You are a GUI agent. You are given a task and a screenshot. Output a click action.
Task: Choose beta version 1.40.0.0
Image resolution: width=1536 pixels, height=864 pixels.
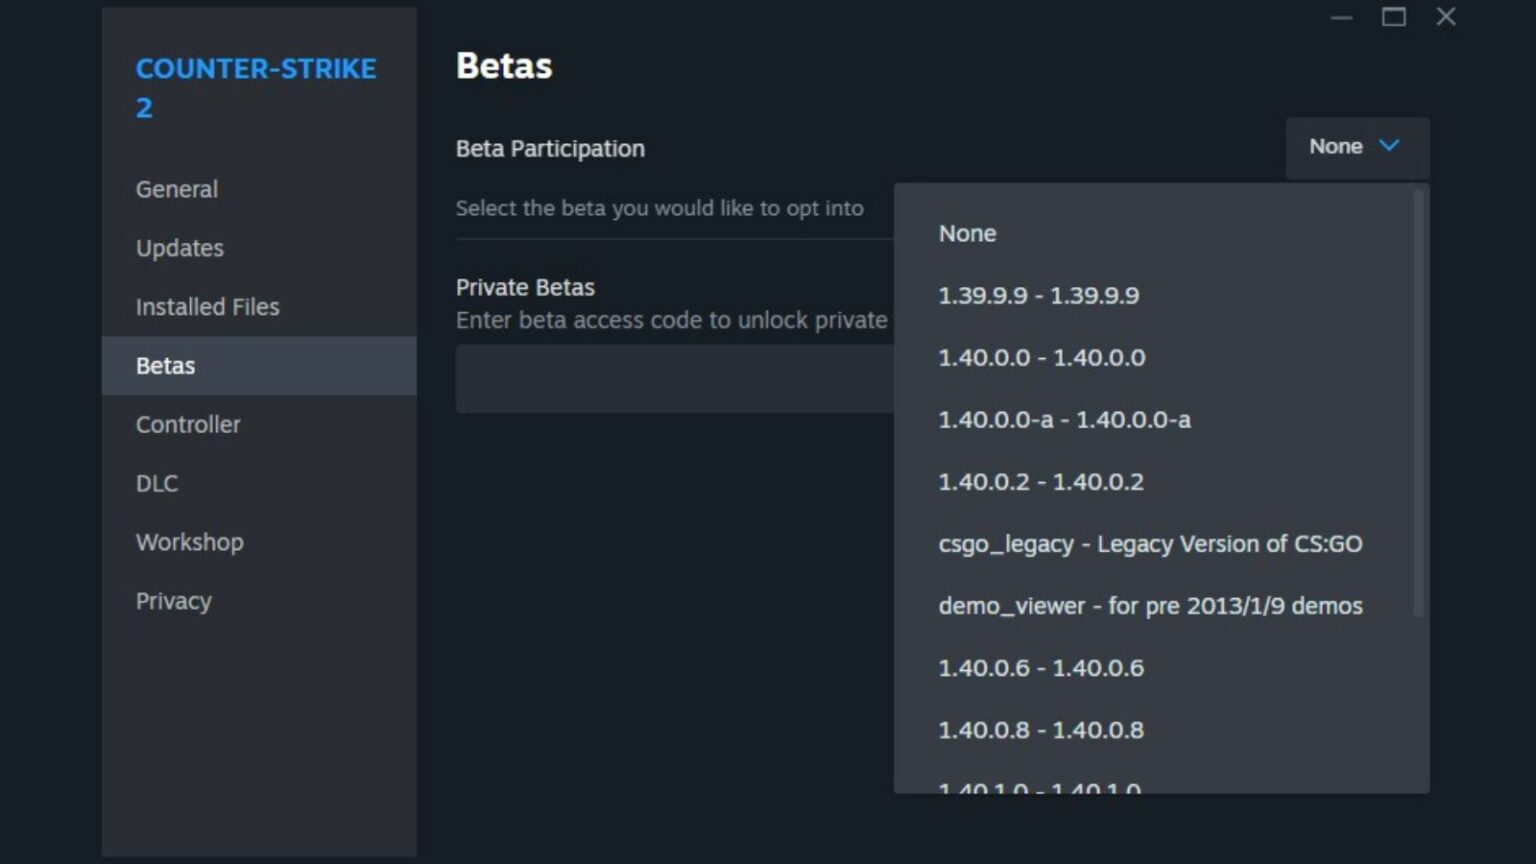click(x=1041, y=358)
